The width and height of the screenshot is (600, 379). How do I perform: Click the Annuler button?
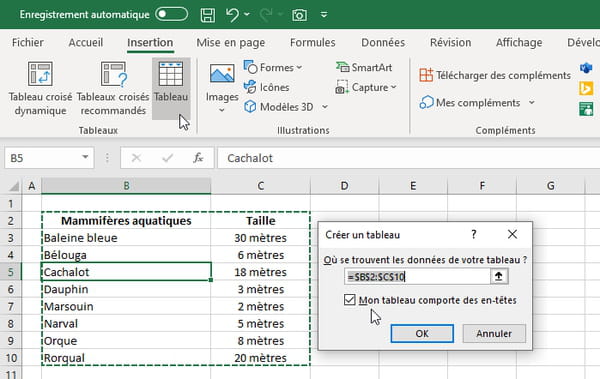pos(494,333)
